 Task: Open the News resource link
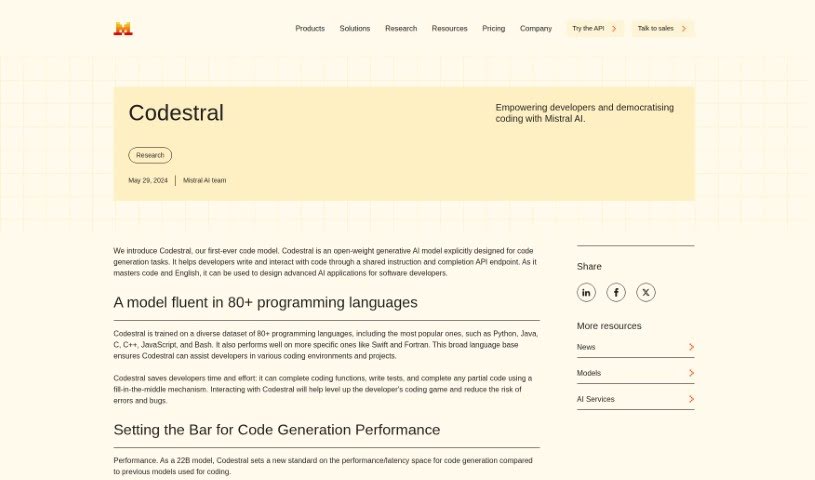[x=636, y=347]
